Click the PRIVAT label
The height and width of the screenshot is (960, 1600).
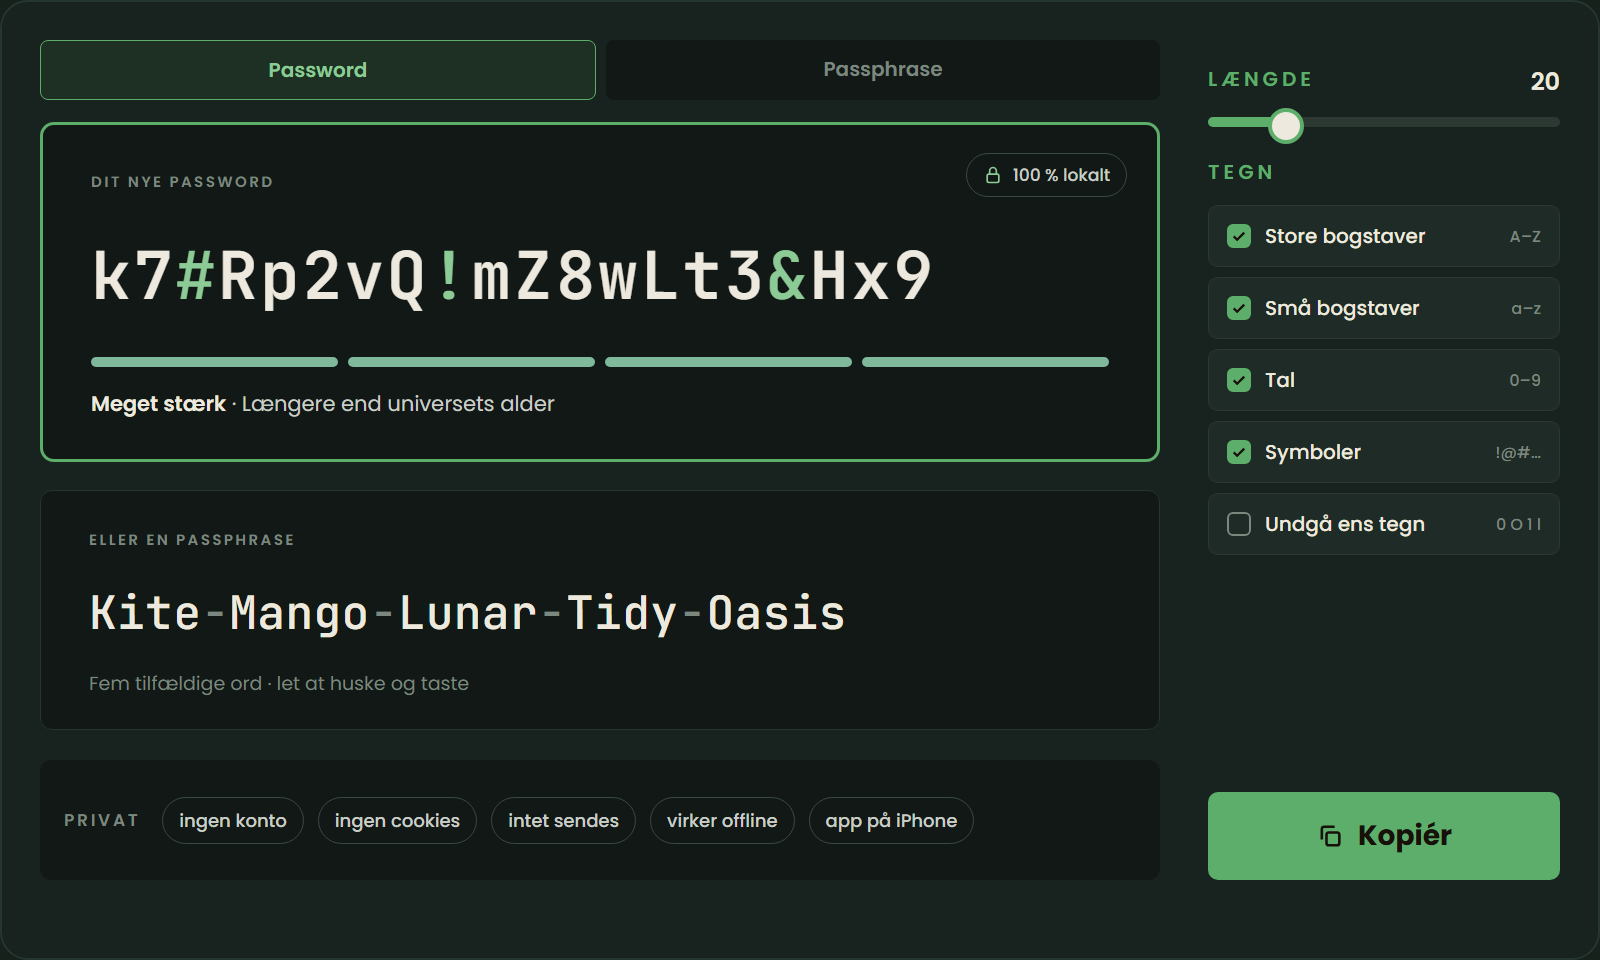(x=101, y=820)
